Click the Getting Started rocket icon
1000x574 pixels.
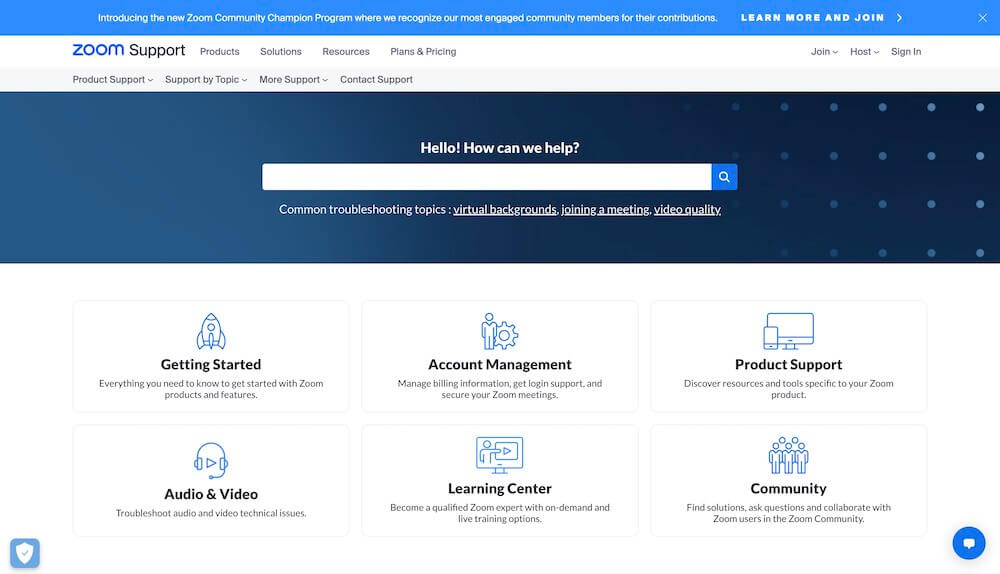point(211,332)
